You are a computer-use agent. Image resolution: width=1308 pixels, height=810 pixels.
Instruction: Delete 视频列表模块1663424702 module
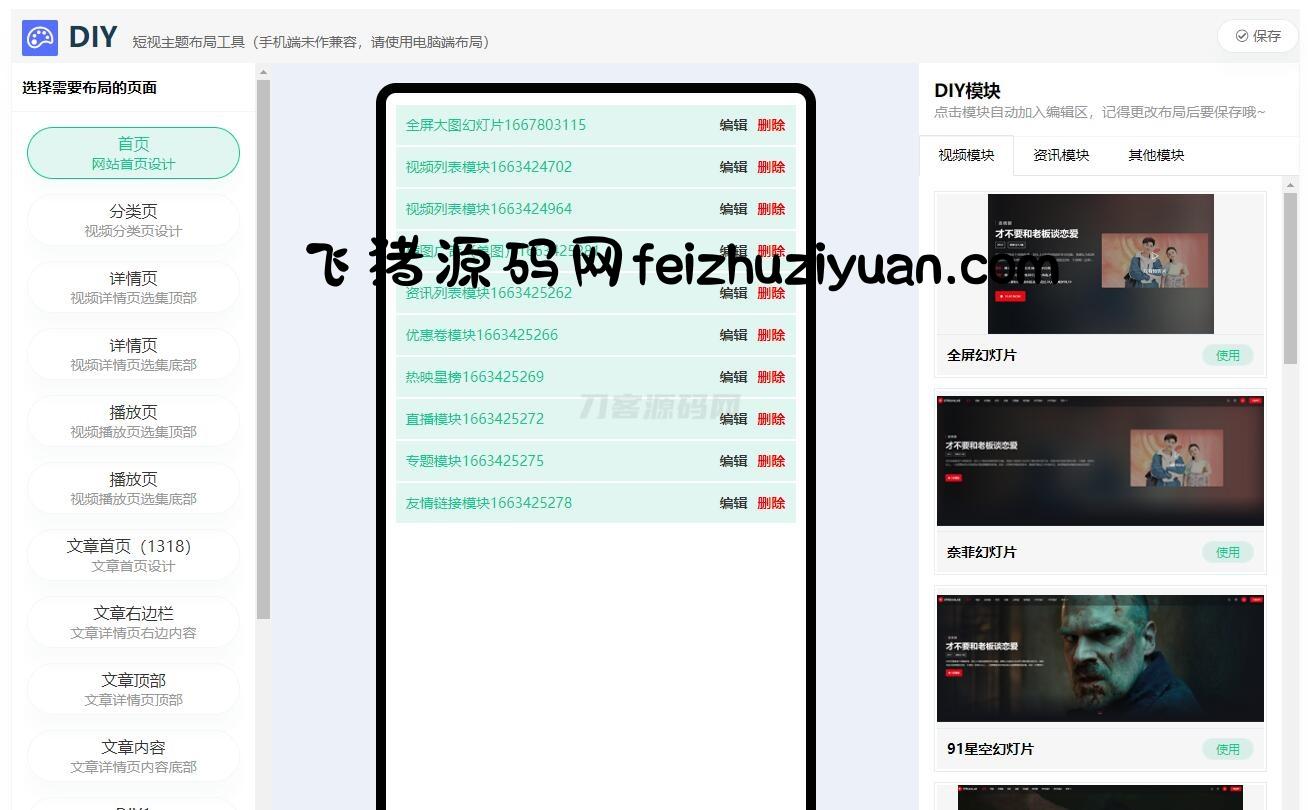point(771,167)
